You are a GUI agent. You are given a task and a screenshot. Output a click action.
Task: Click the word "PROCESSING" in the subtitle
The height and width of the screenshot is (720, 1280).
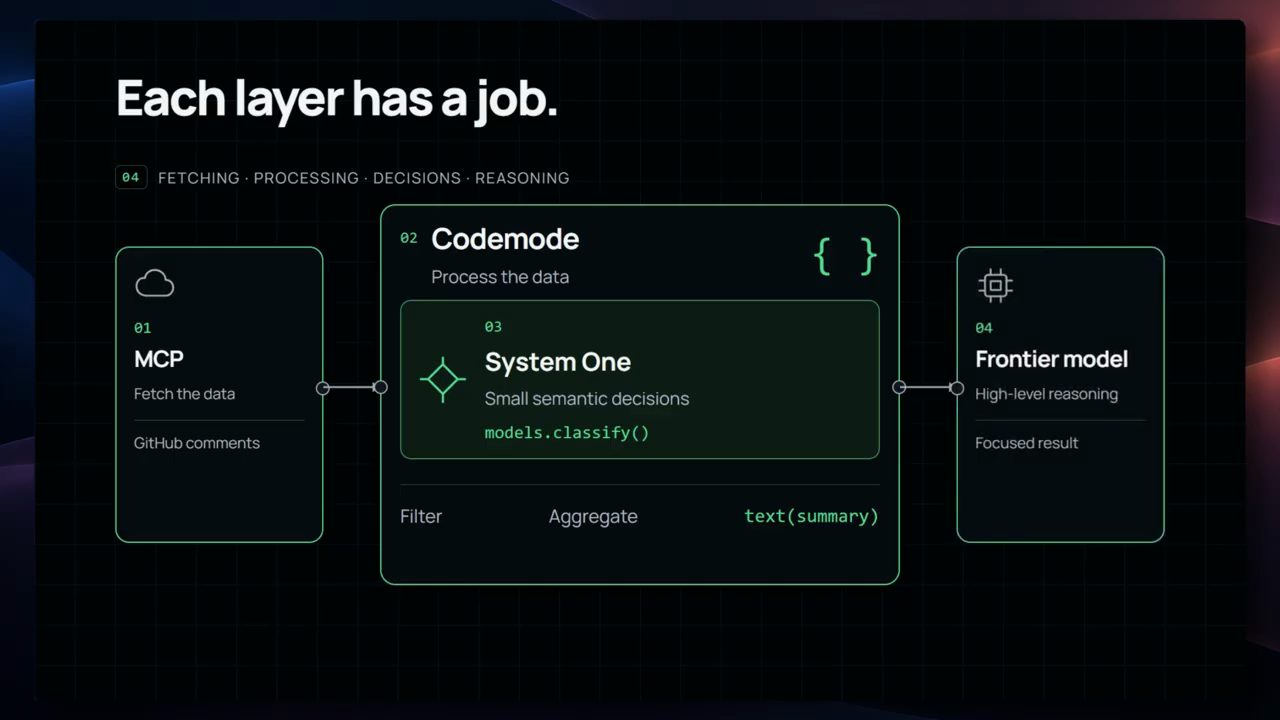click(x=306, y=178)
